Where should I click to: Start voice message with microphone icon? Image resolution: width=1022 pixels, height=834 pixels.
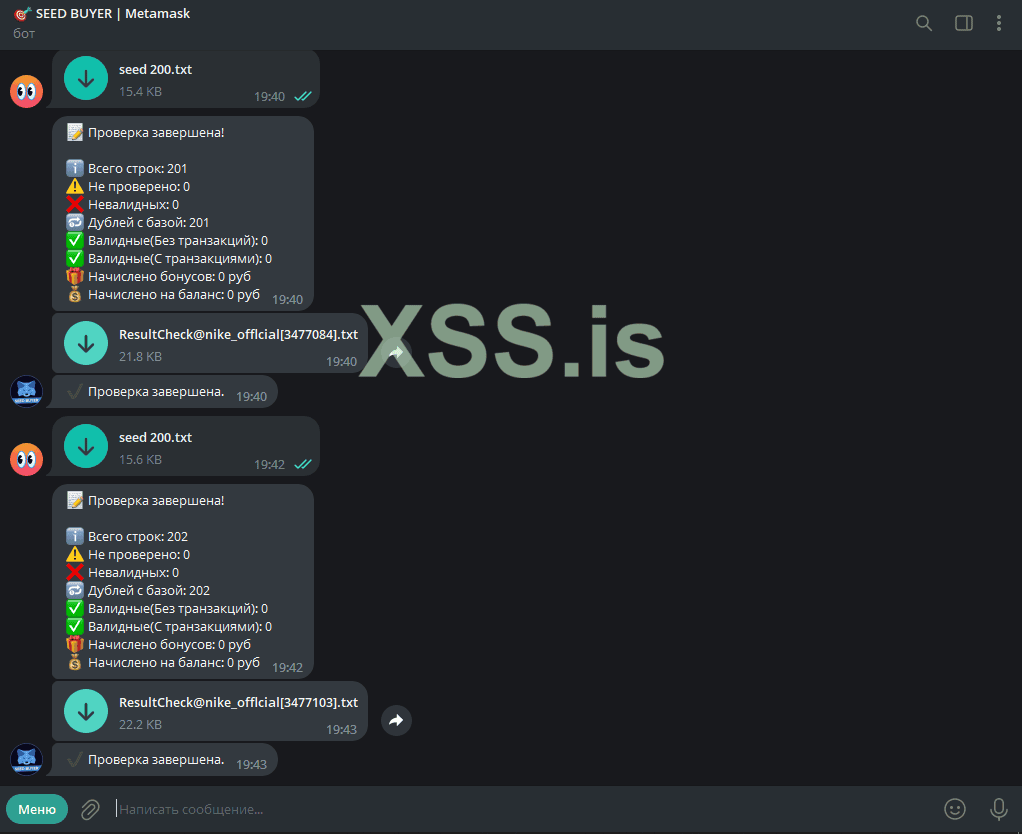coord(999,809)
